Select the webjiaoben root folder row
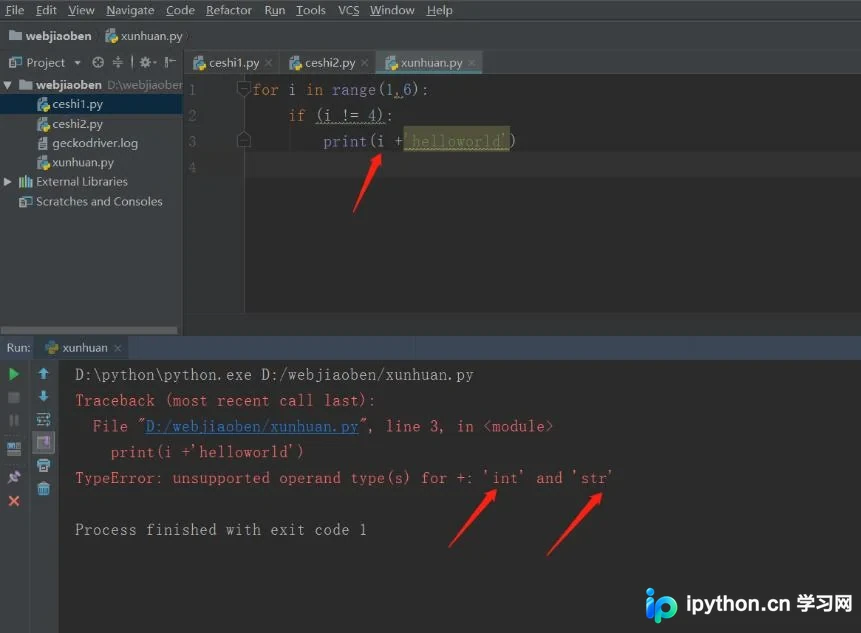861x633 pixels. [91, 85]
